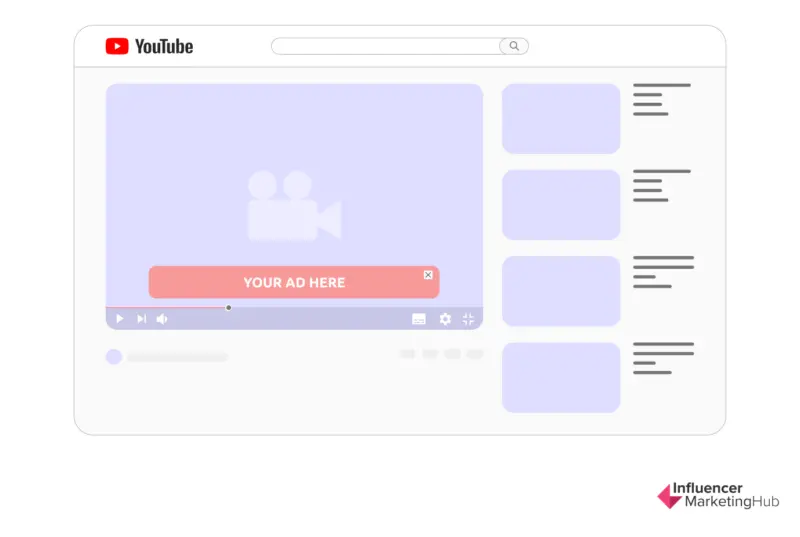The height and width of the screenshot is (537, 800).
Task: Close the YOUR AD HERE banner
Action: coord(428,275)
